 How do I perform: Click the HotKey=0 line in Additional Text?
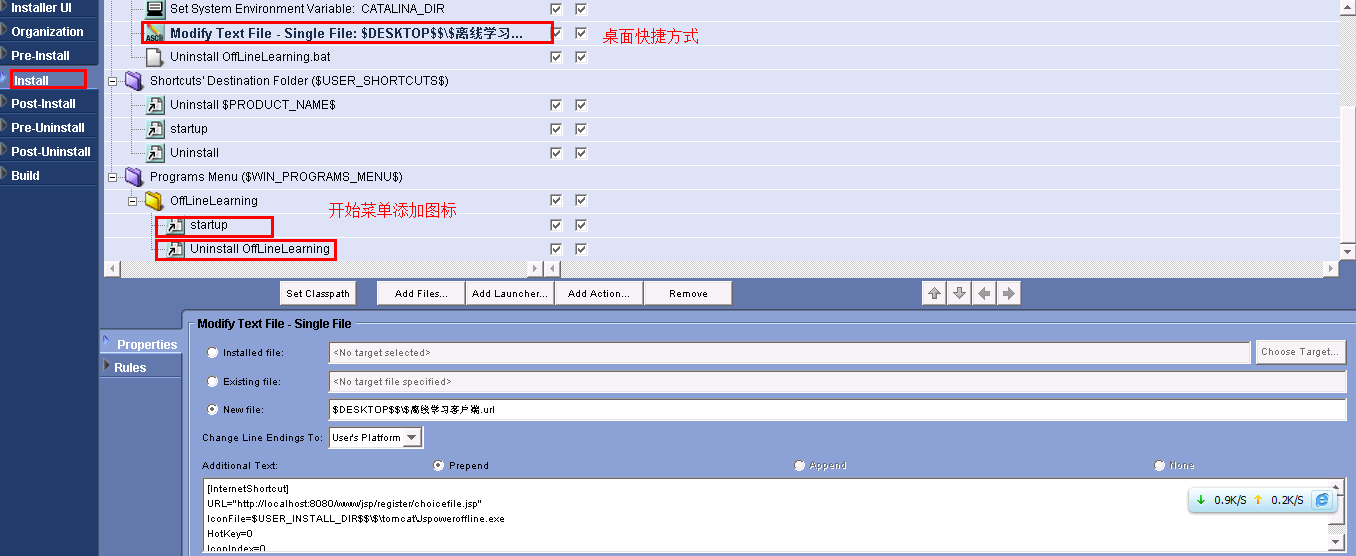[x=230, y=534]
